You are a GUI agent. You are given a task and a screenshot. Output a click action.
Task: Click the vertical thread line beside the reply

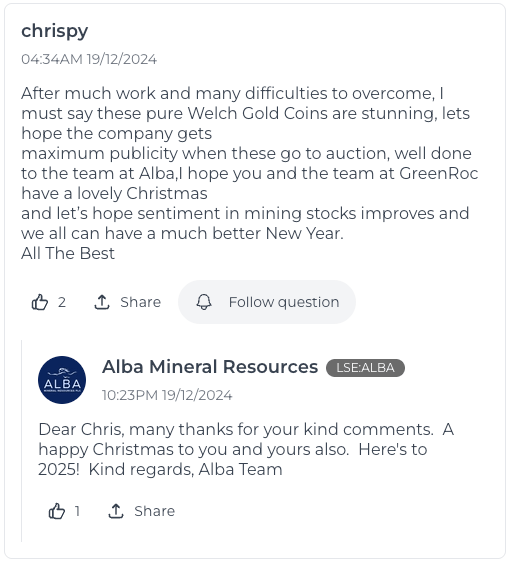click(x=22, y=441)
